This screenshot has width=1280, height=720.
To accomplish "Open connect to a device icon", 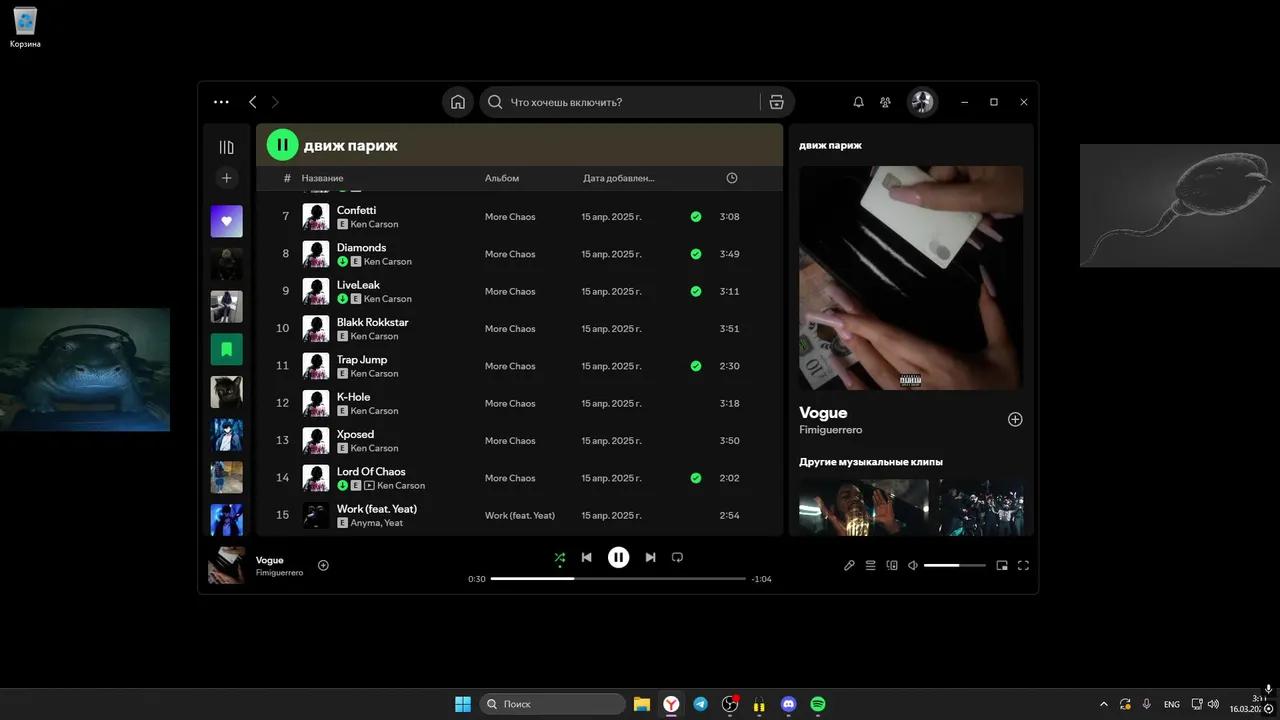I will pos(892,565).
